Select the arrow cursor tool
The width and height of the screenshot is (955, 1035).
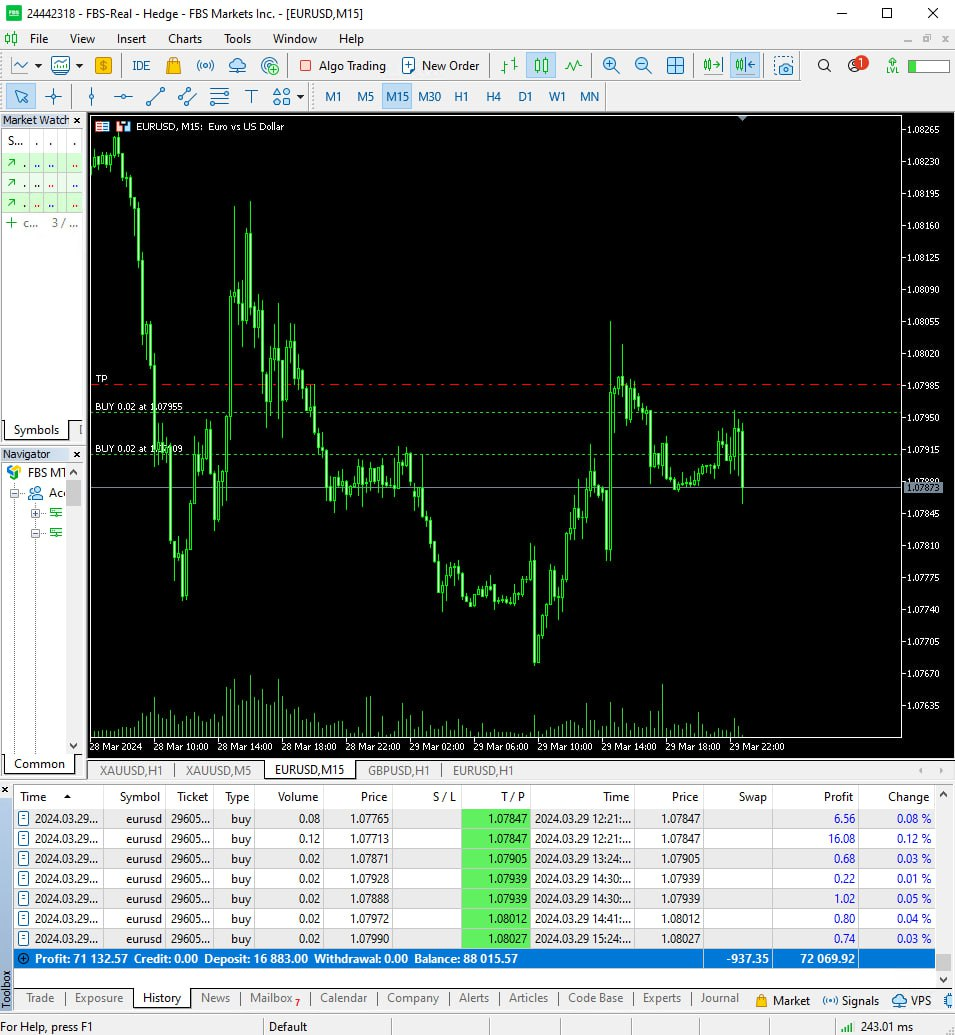(x=21, y=97)
